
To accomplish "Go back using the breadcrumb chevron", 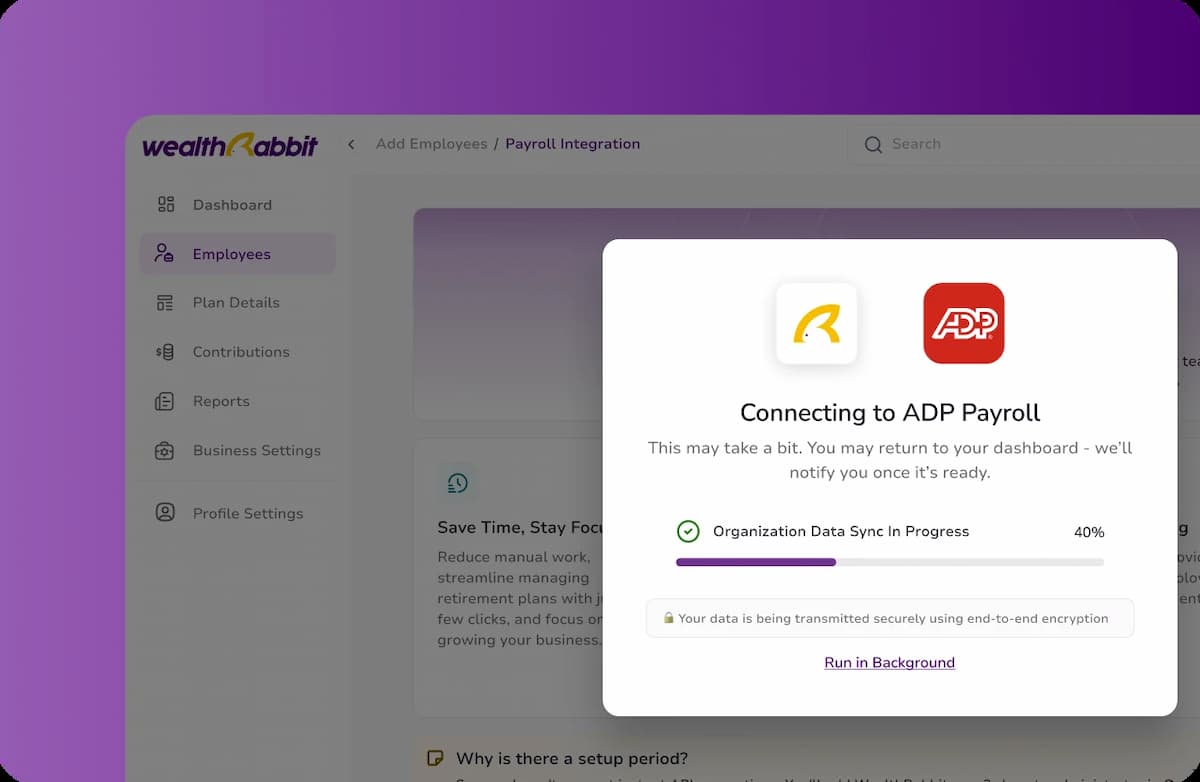I will [351, 144].
